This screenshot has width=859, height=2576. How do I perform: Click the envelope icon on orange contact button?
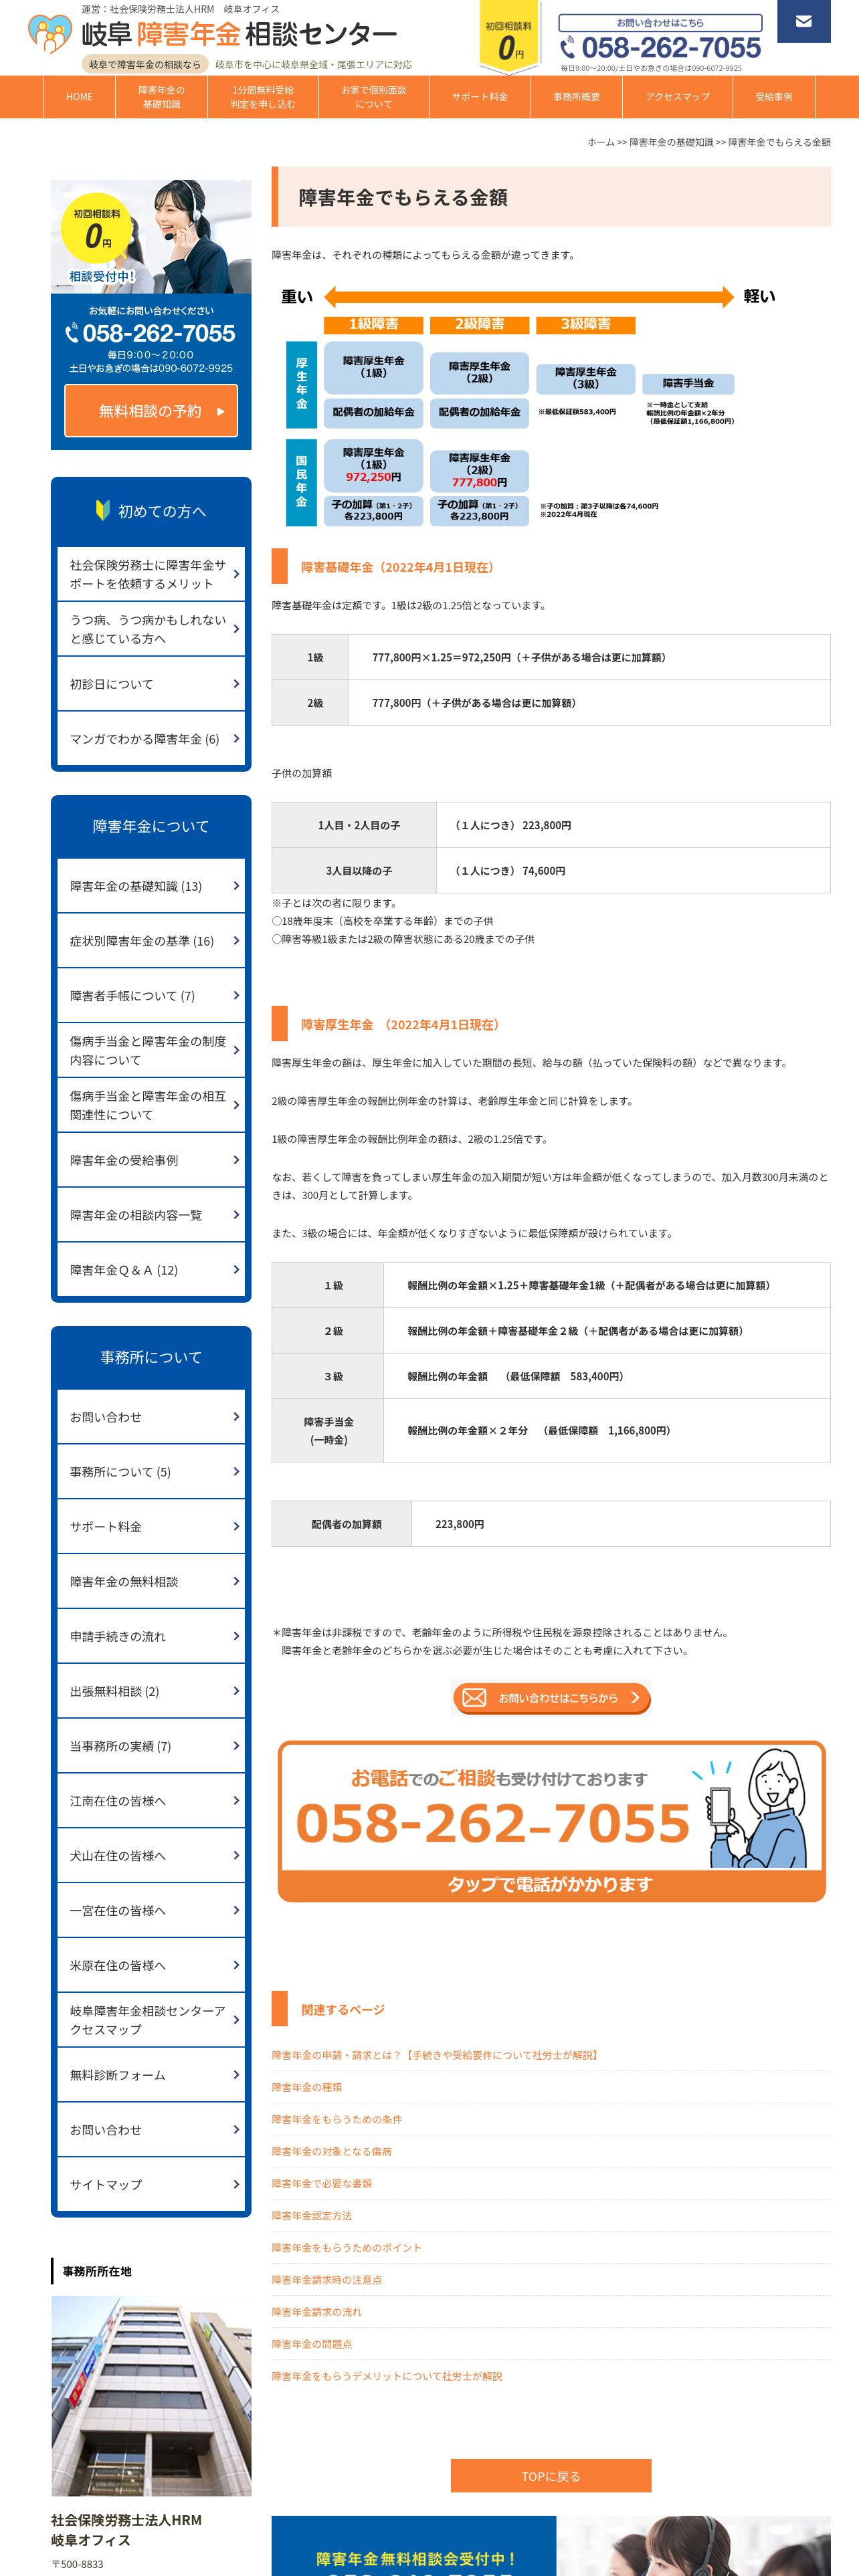coord(474,1697)
